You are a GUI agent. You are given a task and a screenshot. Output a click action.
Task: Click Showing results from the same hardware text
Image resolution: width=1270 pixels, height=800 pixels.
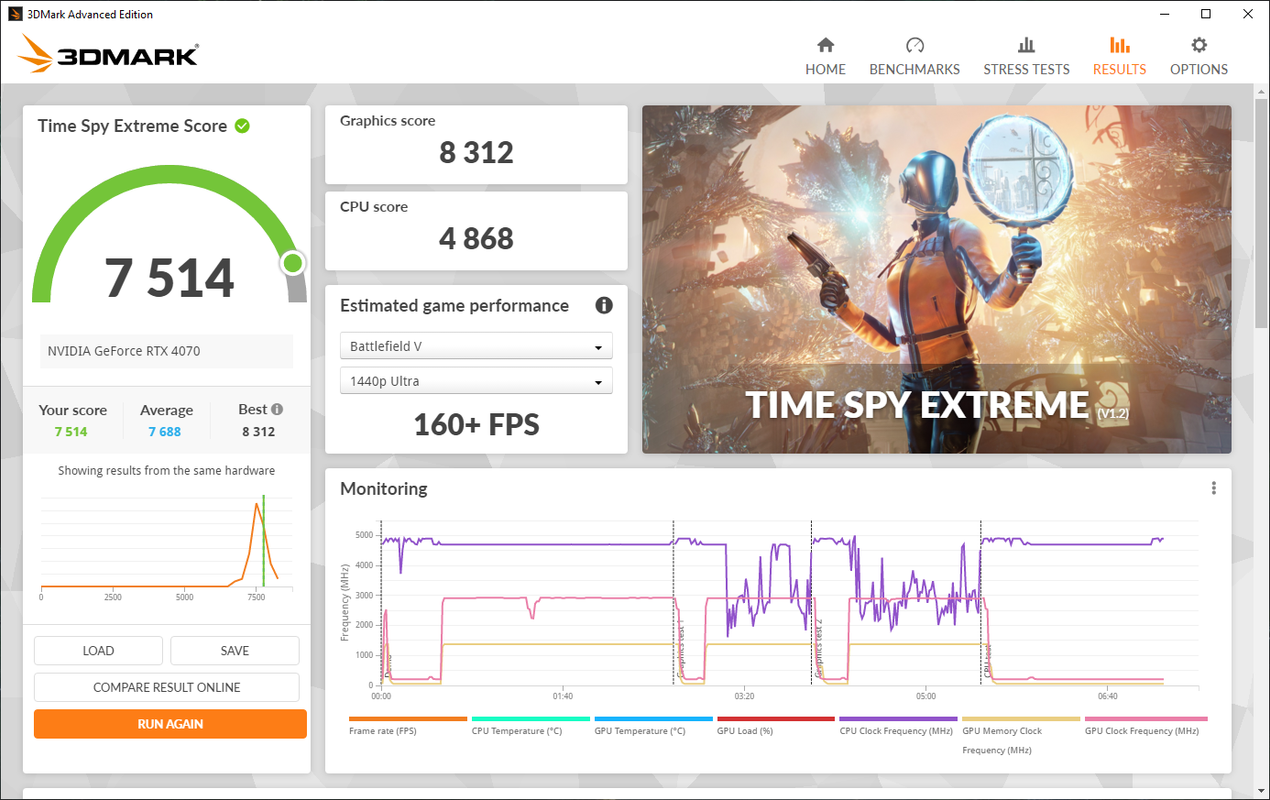[166, 470]
